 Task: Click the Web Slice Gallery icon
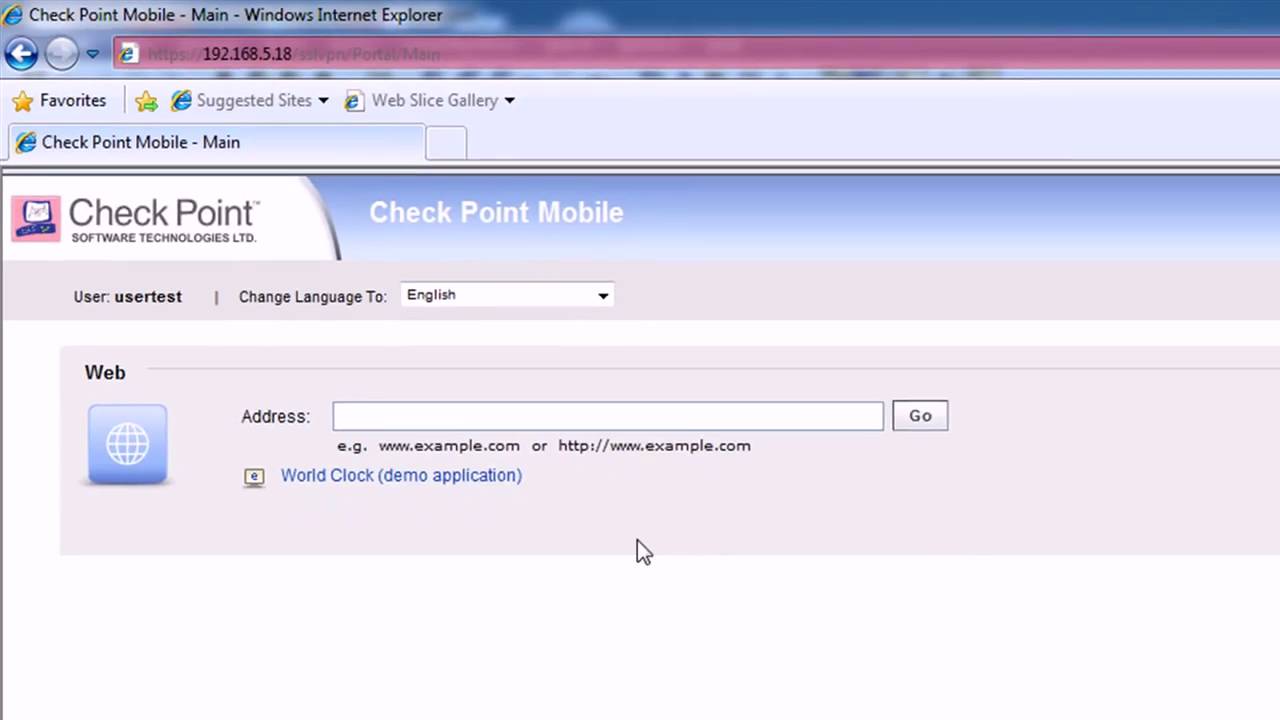point(354,100)
